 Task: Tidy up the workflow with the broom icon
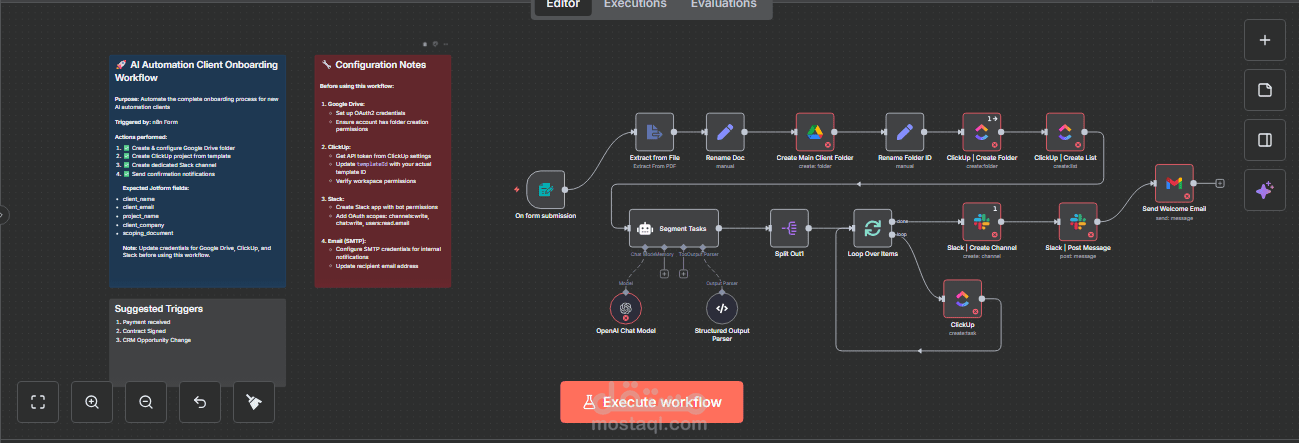[254, 402]
